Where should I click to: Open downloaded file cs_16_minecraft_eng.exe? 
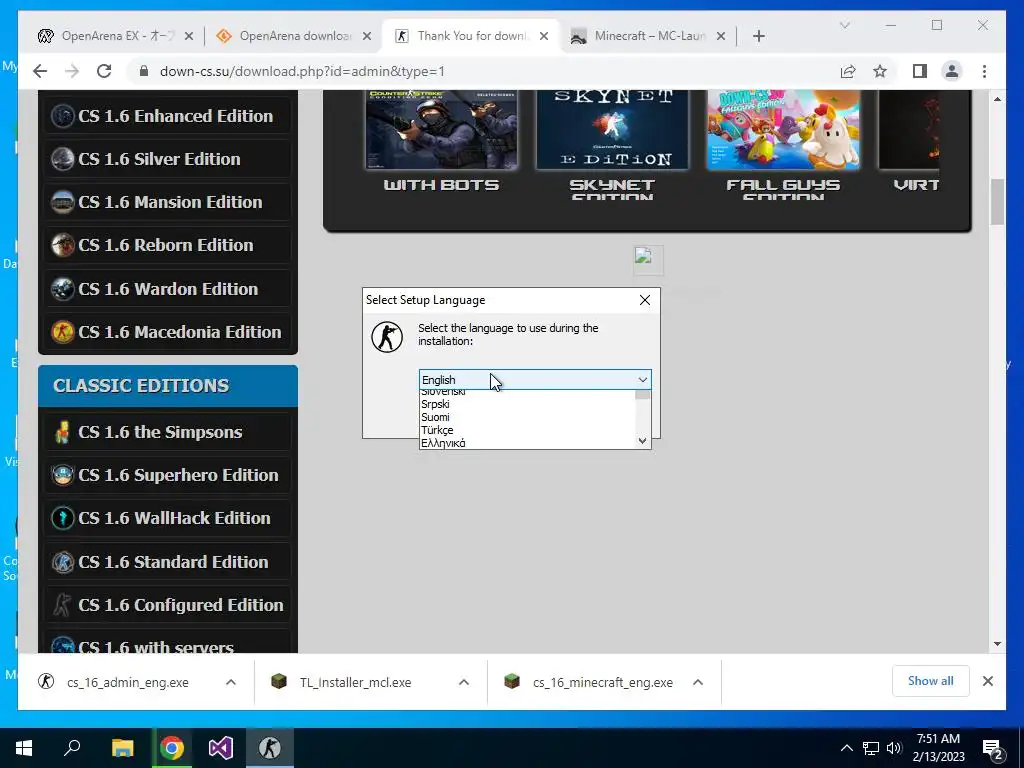coord(602,682)
